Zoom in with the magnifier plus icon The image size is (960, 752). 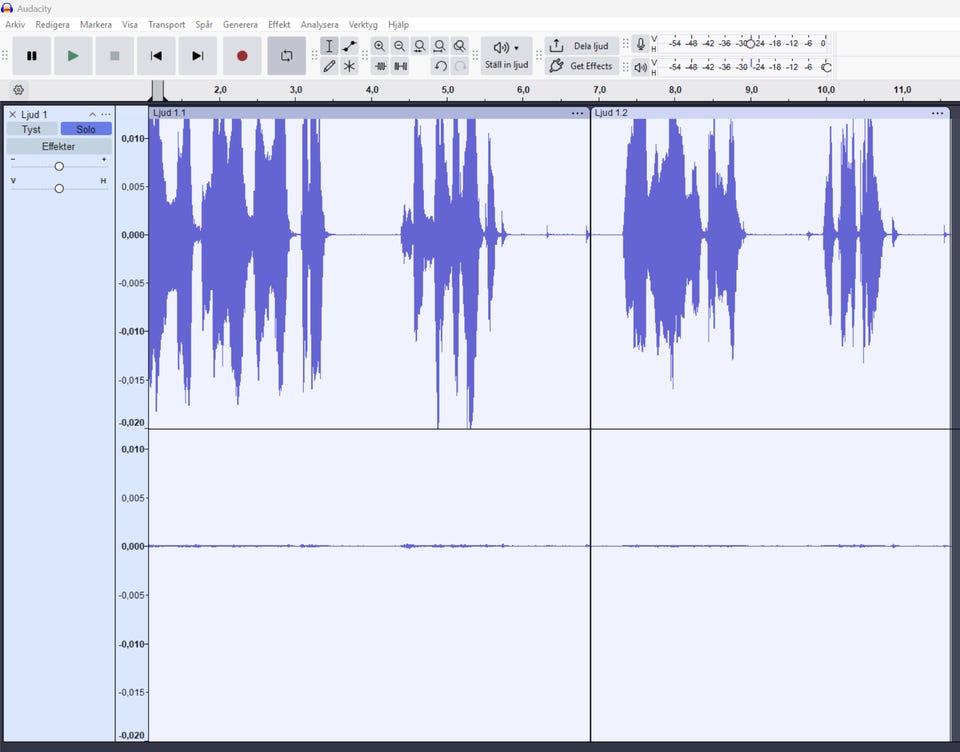pos(380,46)
